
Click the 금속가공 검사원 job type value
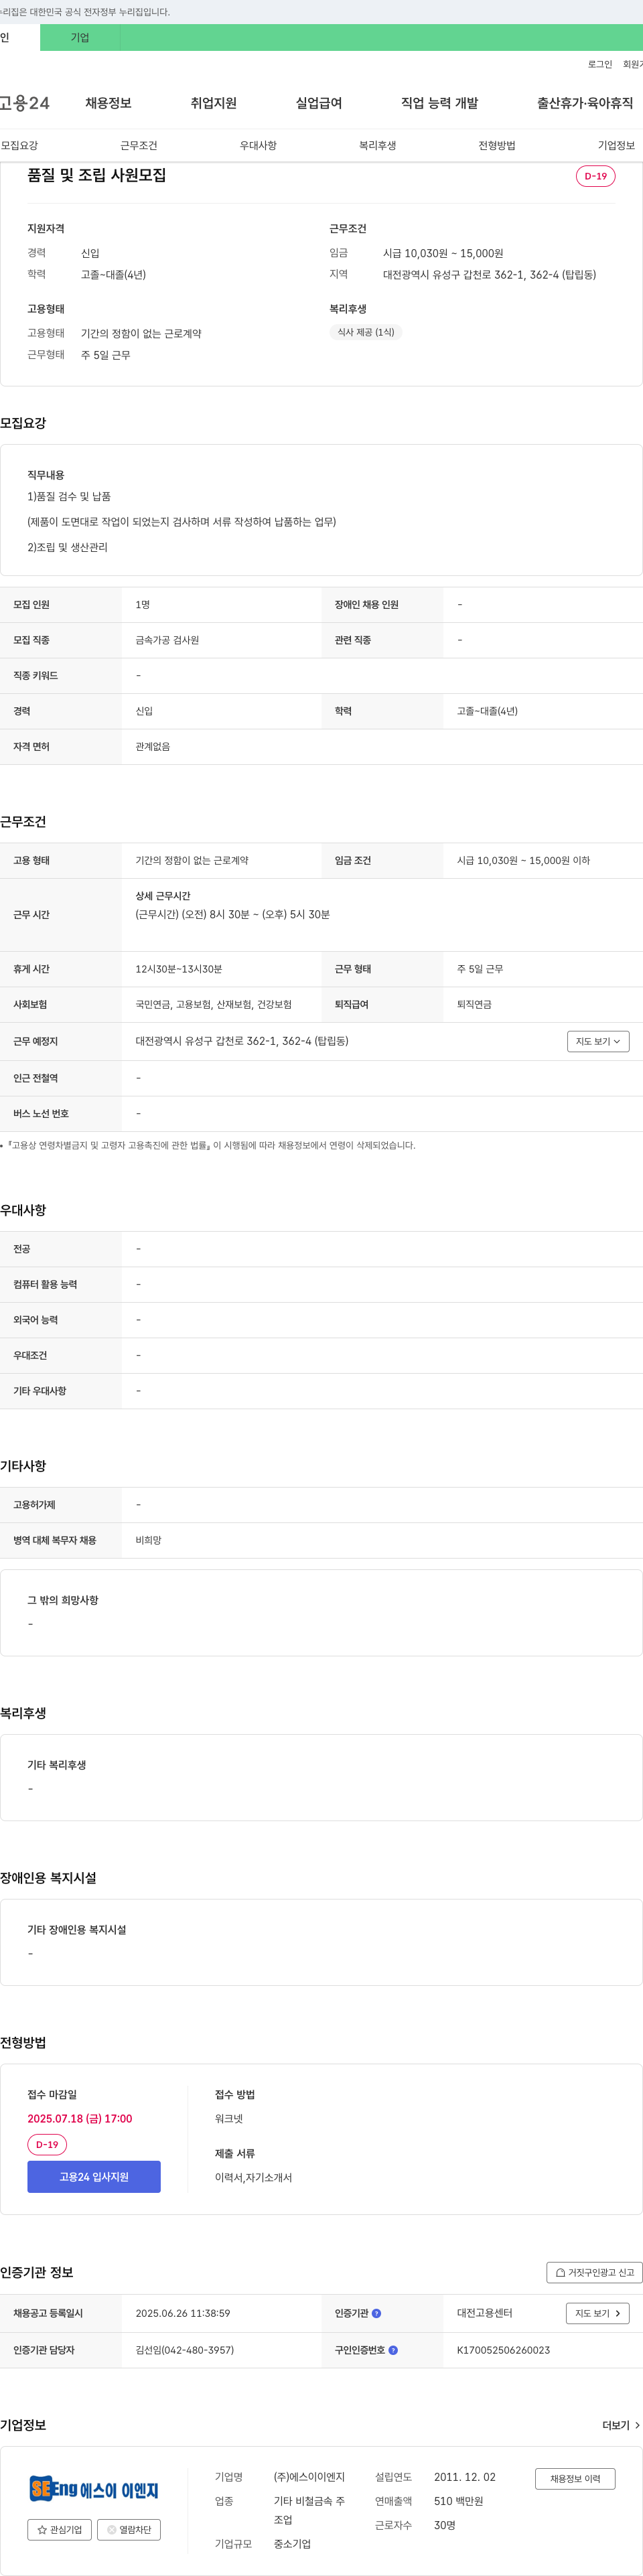coord(168,640)
